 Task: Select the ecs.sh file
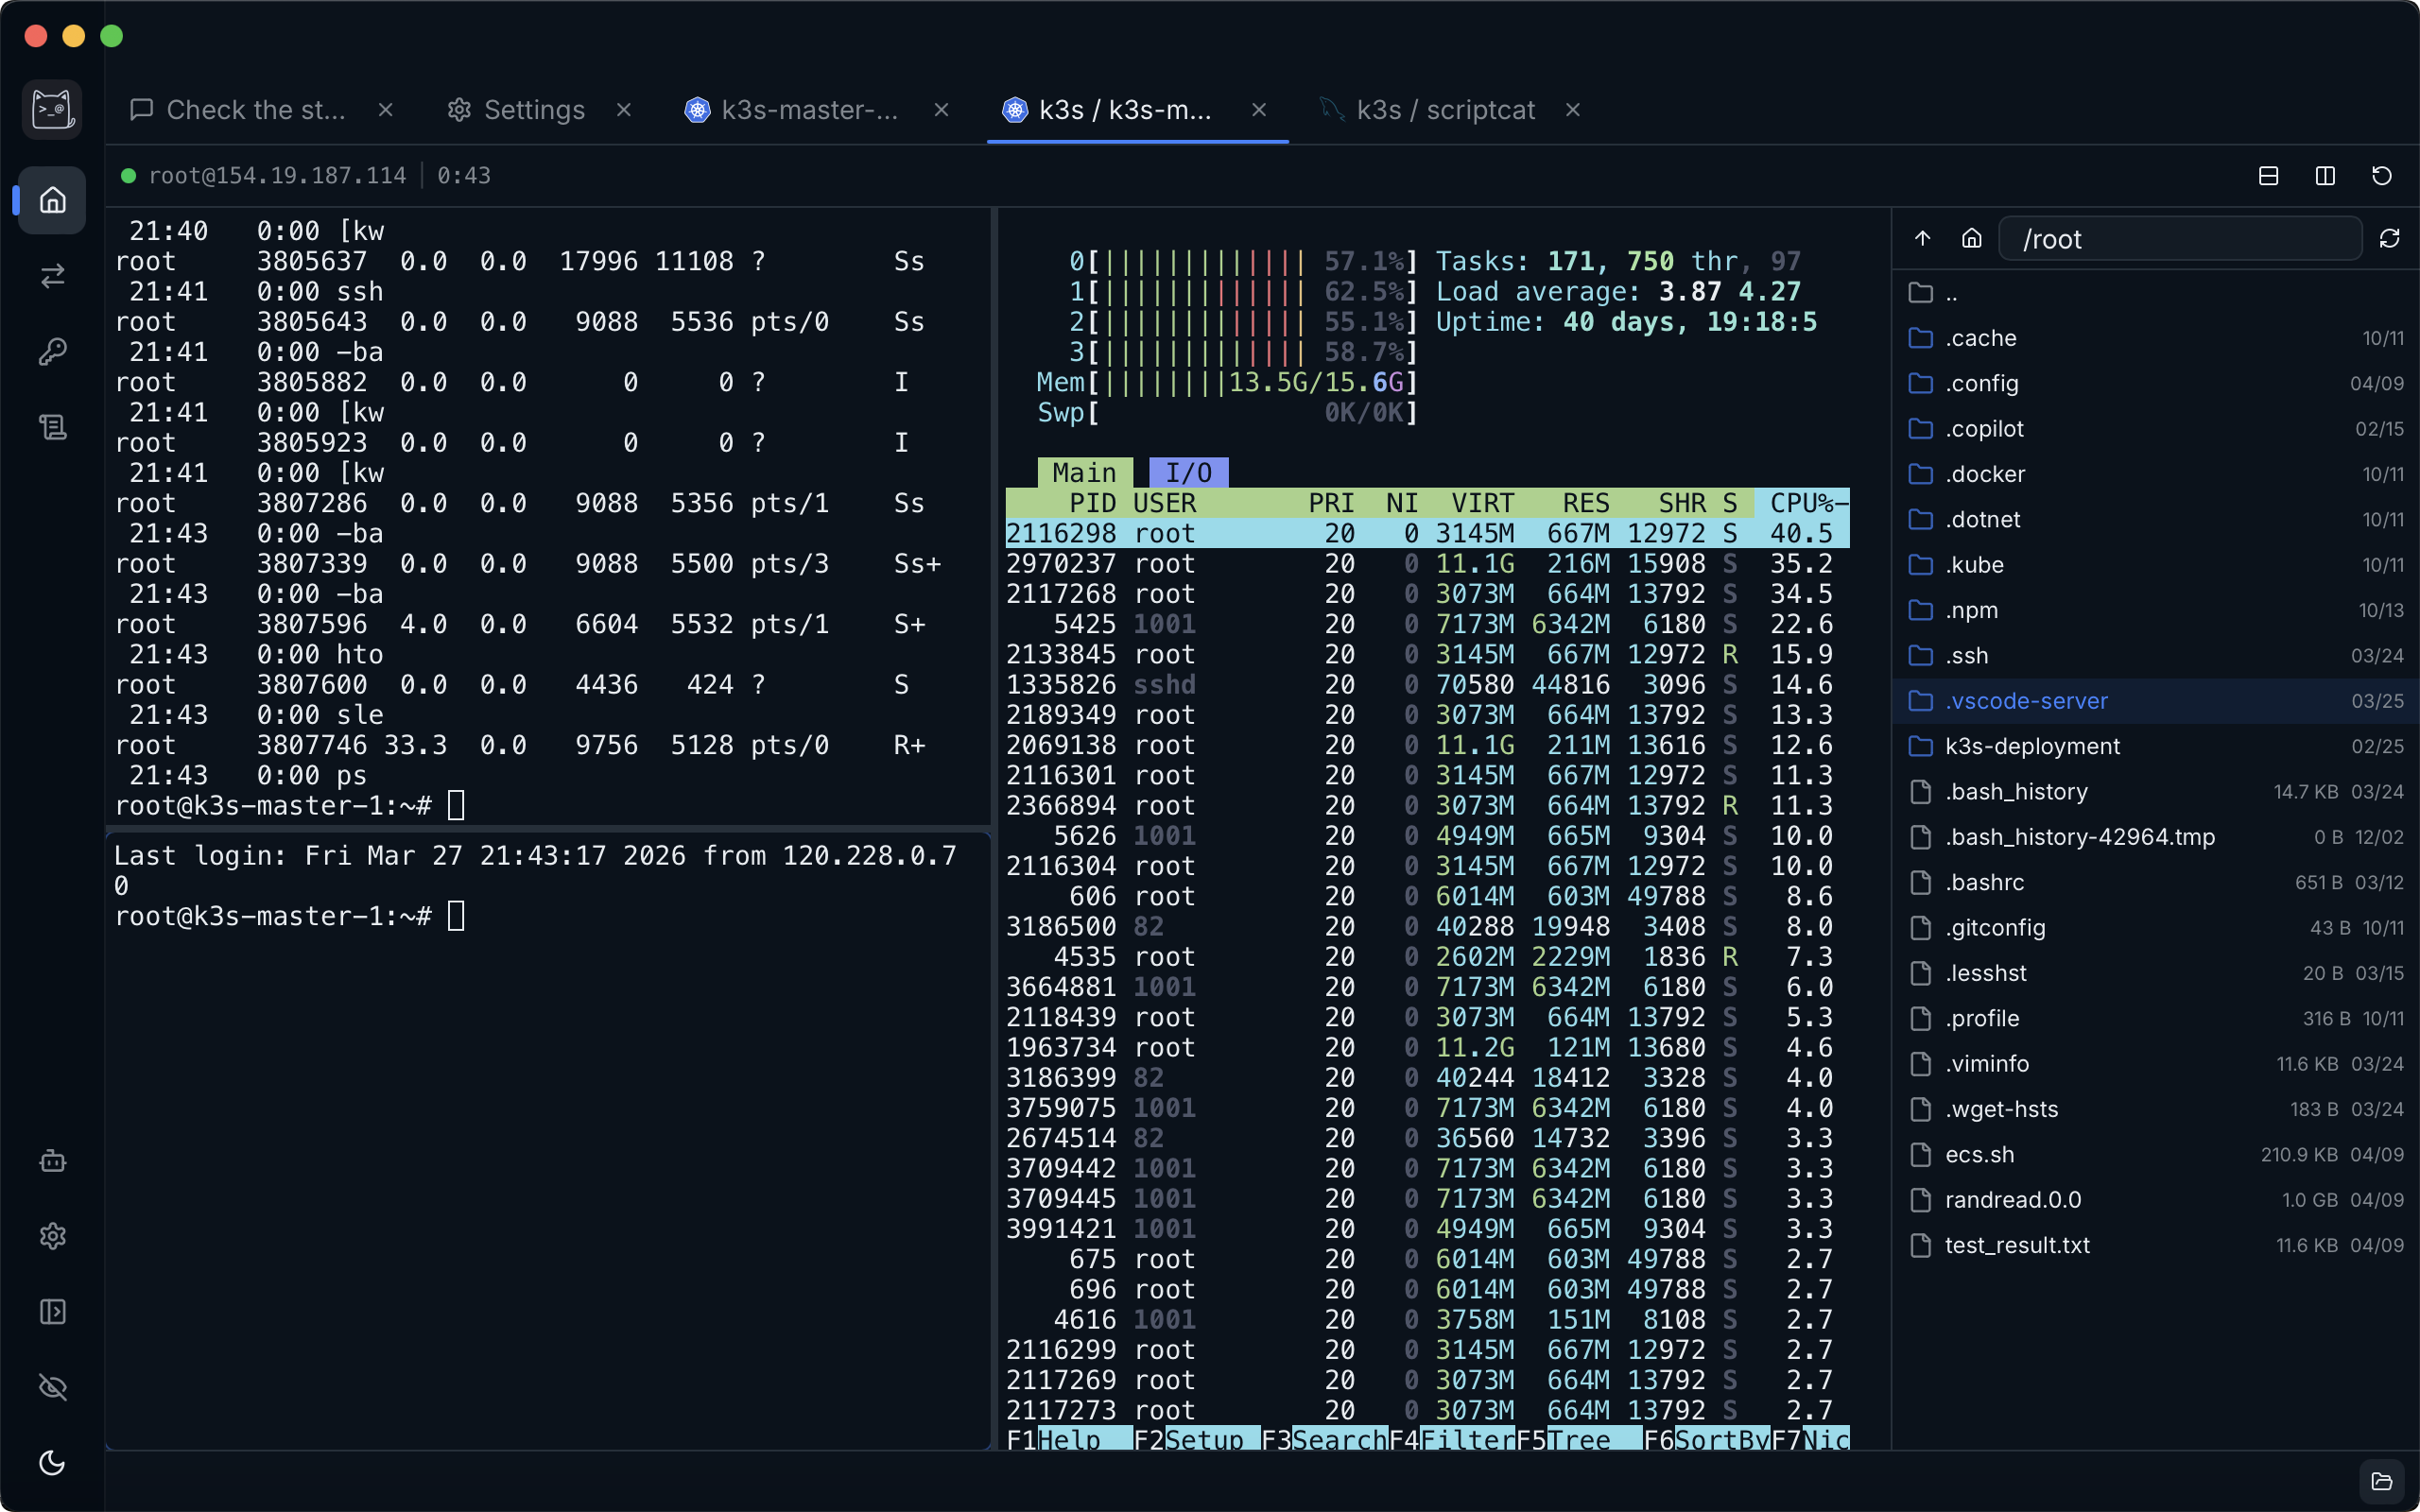point(2155,1154)
